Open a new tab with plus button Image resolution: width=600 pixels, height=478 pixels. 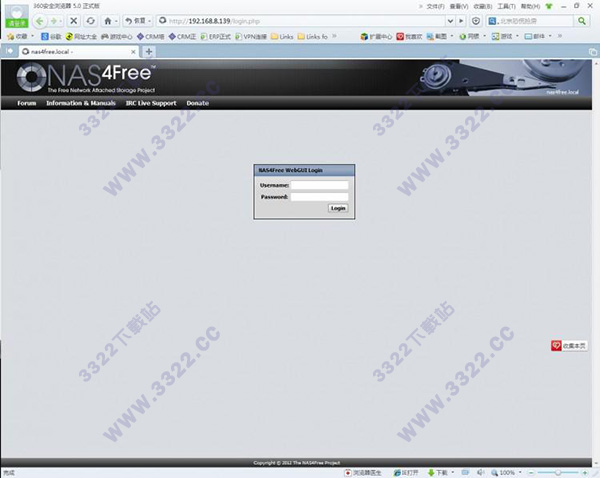(x=149, y=51)
